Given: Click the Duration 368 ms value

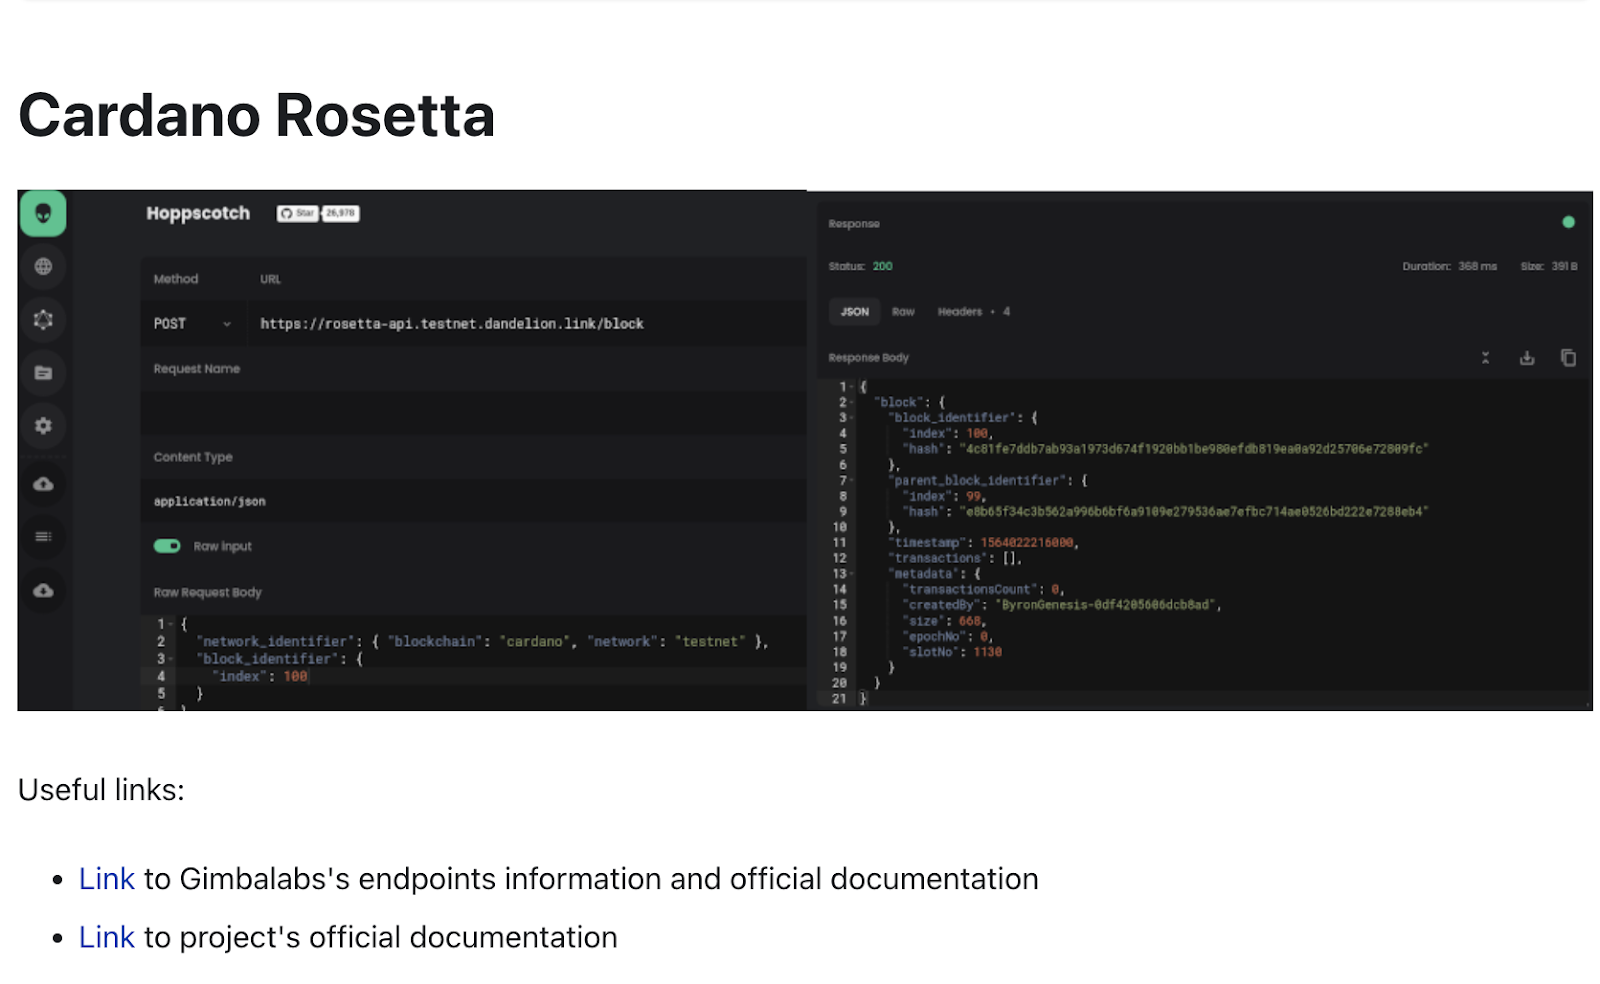Looking at the screenshot, I should (x=1477, y=266).
